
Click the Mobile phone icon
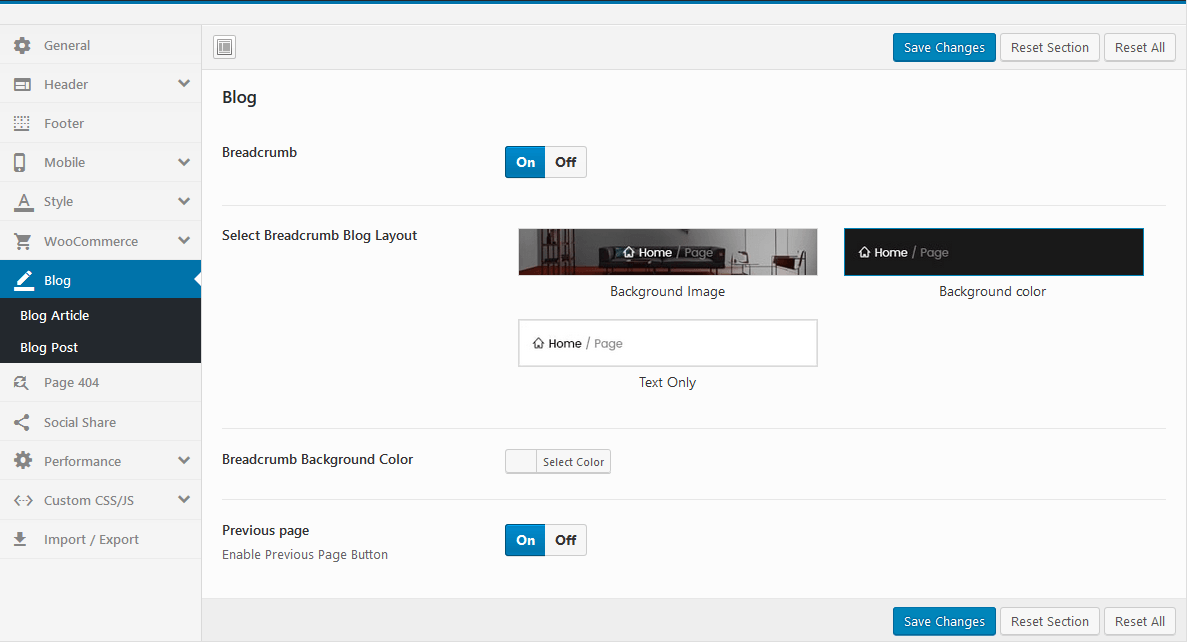20,162
